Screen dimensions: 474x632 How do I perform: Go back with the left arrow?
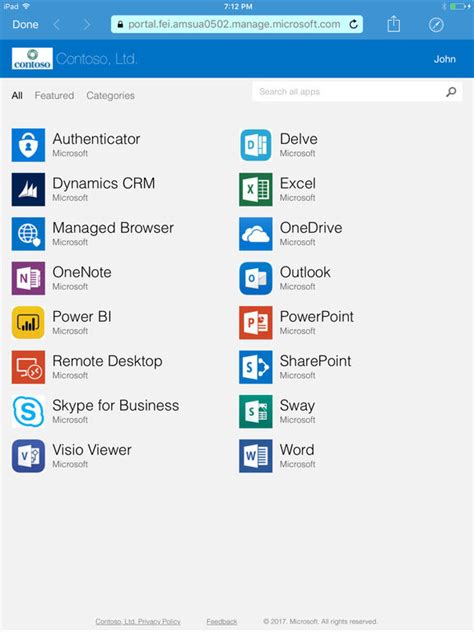click(56, 25)
